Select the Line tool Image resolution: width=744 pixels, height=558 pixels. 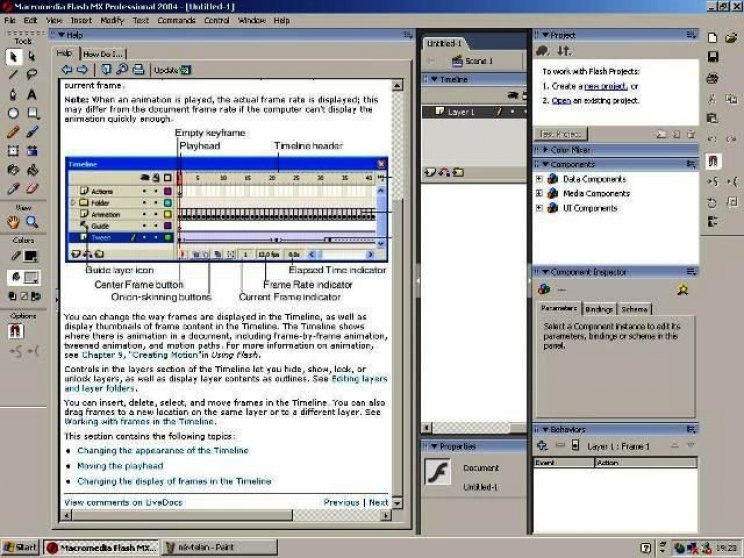point(13,75)
